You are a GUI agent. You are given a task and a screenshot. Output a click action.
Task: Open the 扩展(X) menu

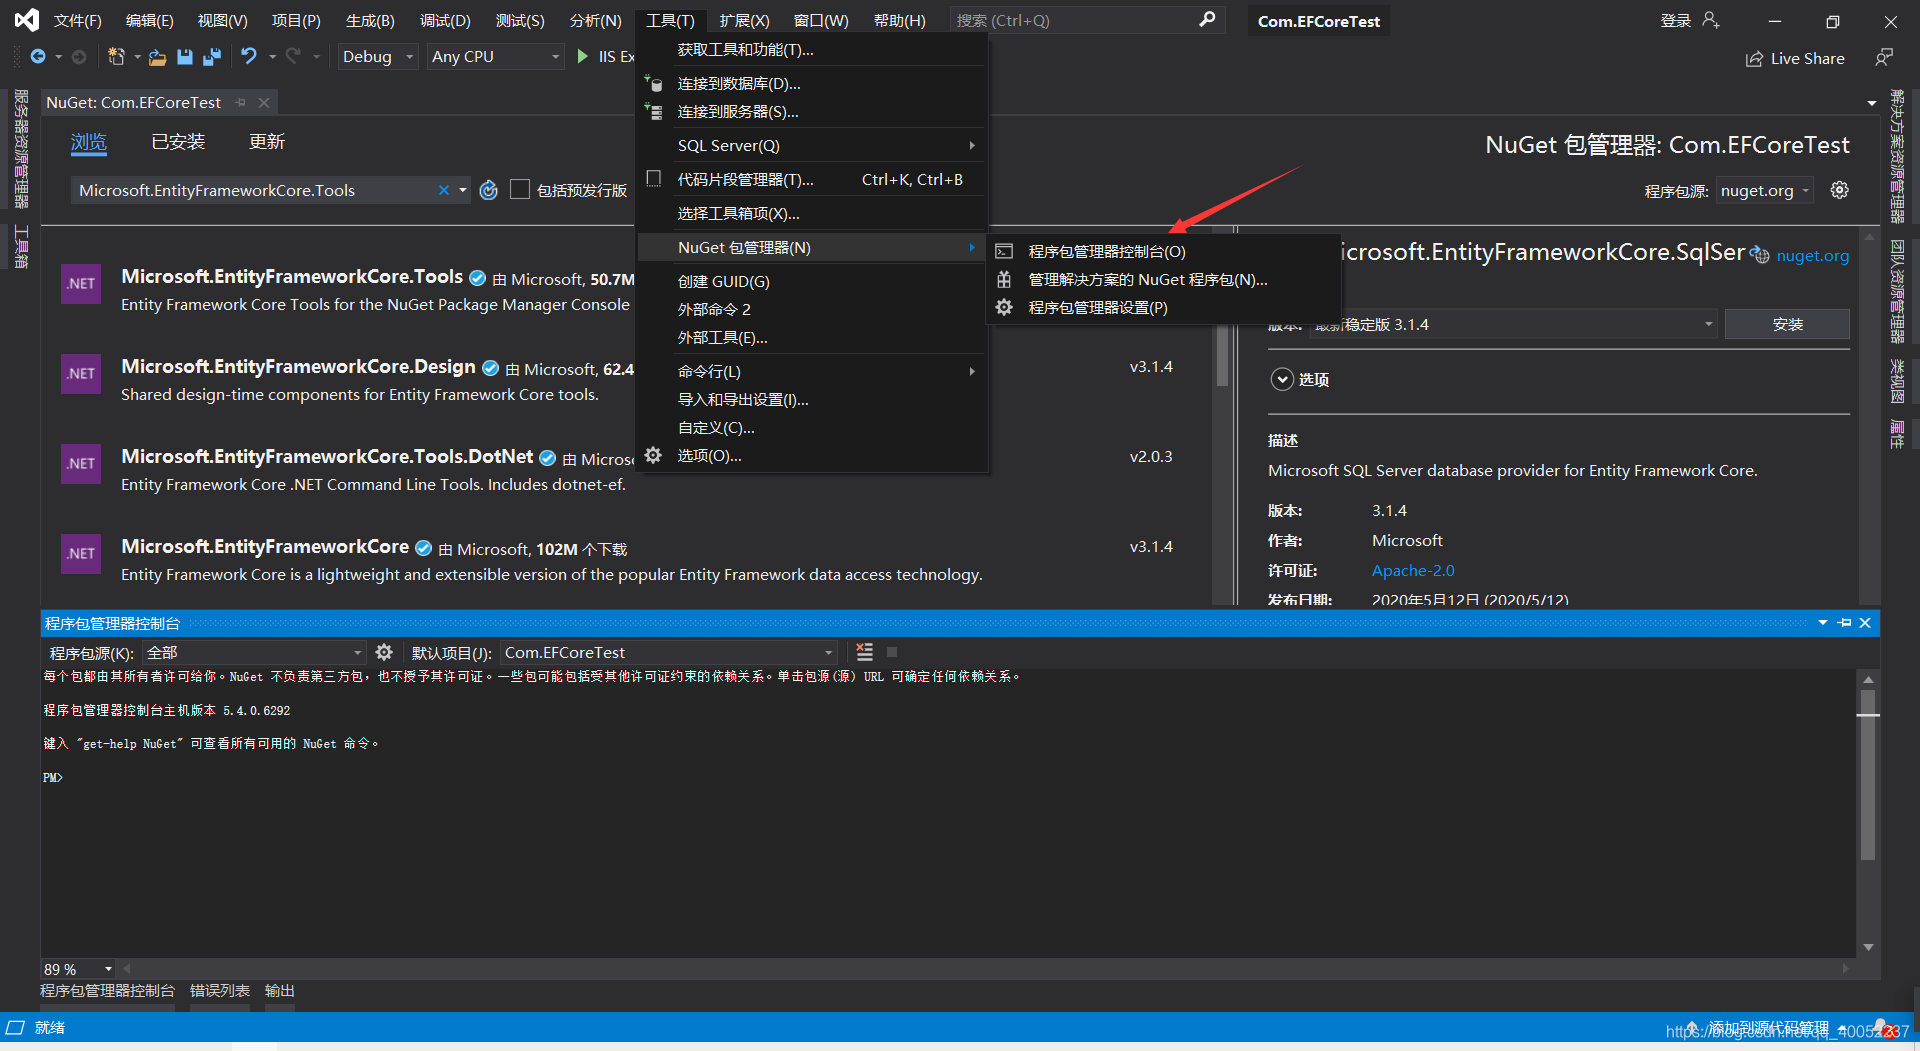745,20
